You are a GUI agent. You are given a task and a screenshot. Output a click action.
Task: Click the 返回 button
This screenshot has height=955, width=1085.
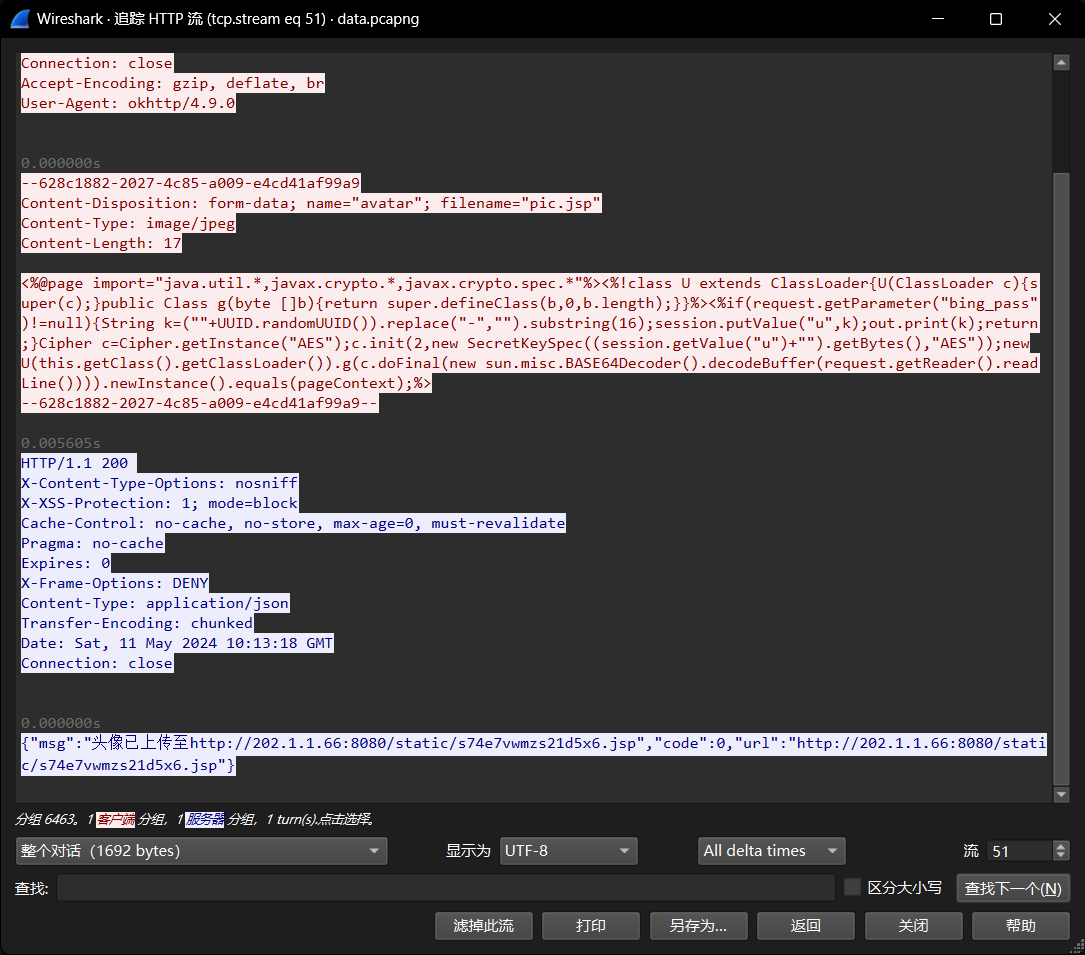click(805, 926)
